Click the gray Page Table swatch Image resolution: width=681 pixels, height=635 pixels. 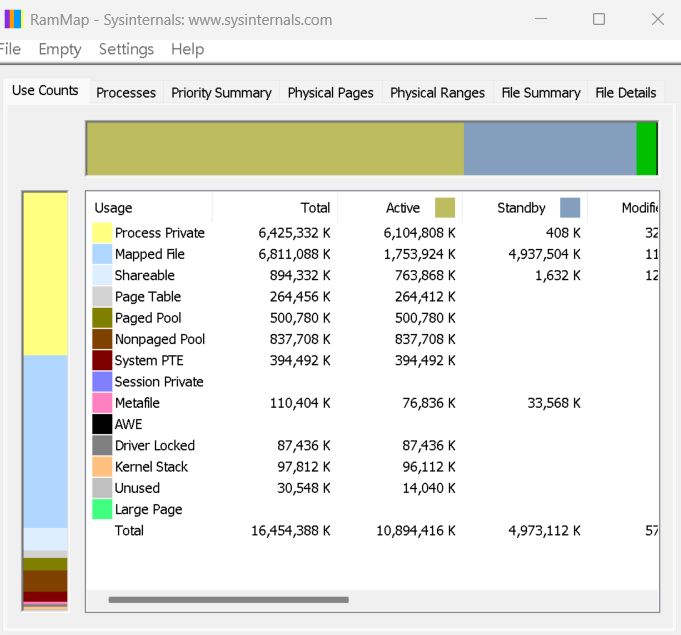pyautogui.click(x=102, y=297)
